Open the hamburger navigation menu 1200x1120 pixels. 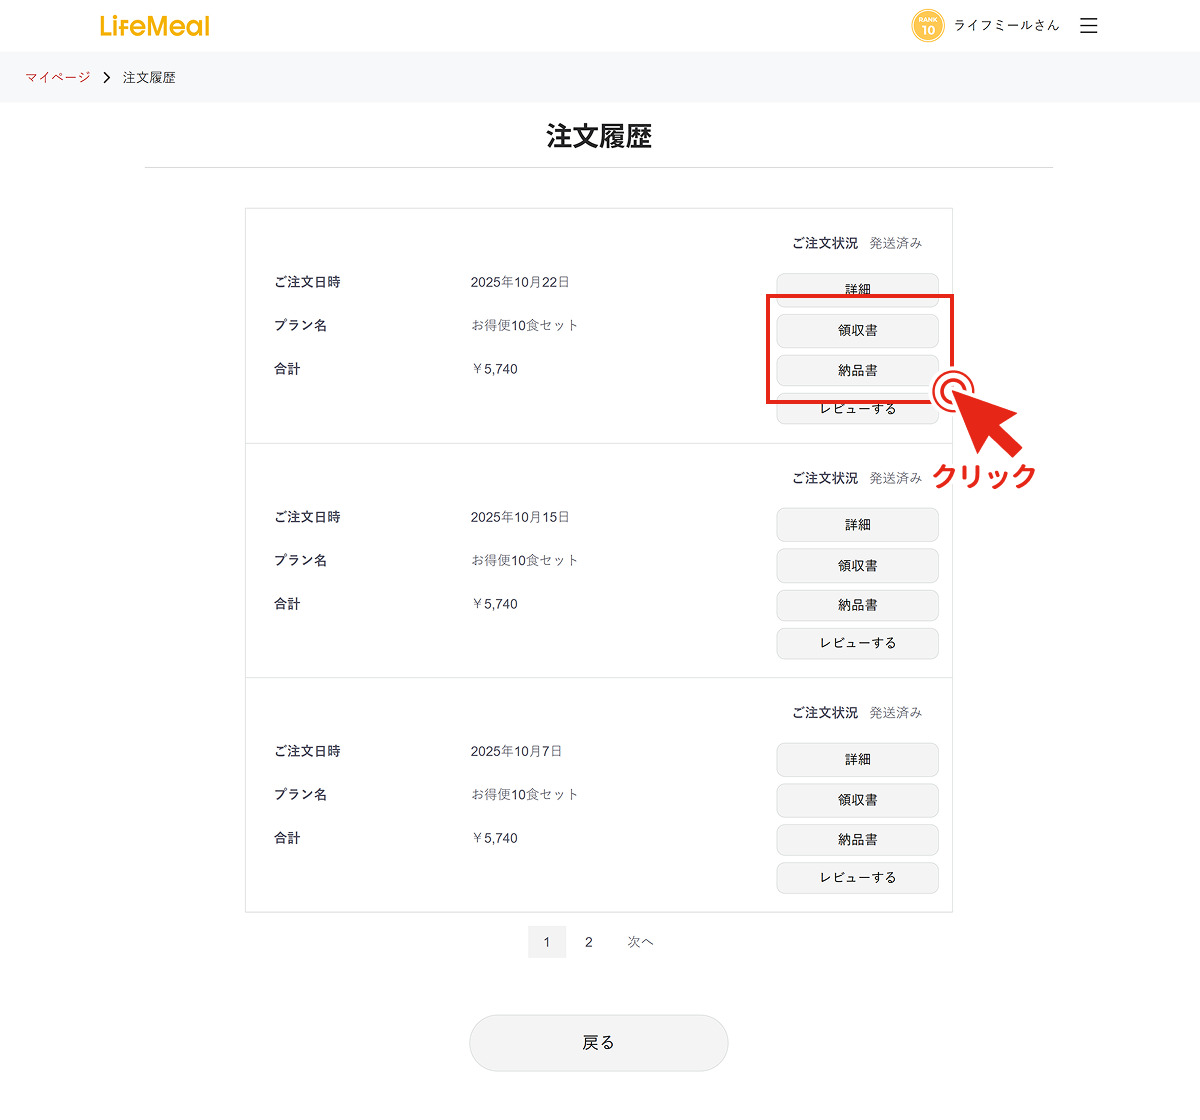click(1088, 25)
